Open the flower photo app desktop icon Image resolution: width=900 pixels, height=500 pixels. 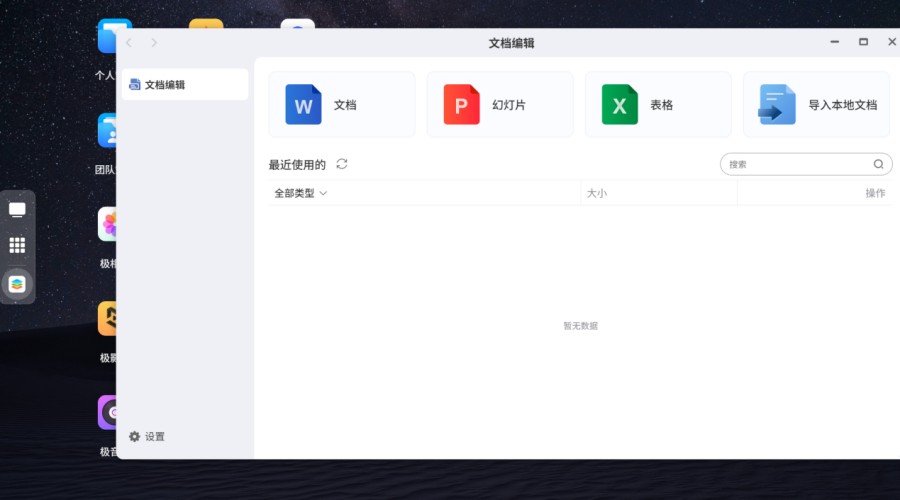click(107, 224)
